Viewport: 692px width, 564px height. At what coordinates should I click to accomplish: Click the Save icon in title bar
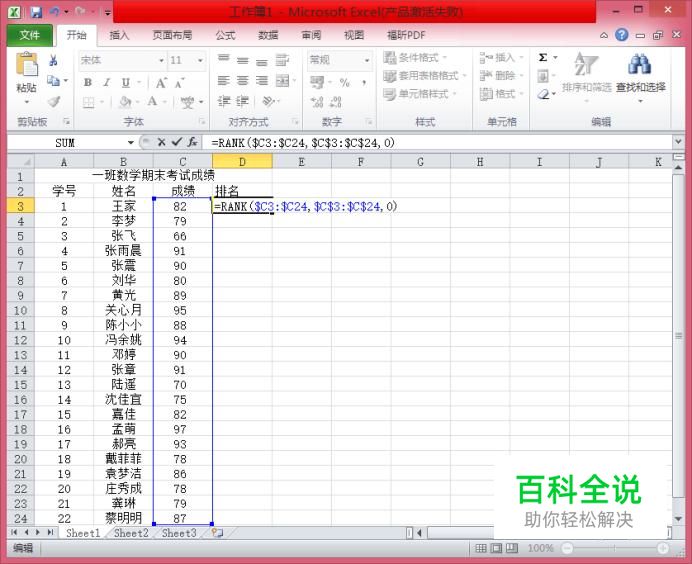tap(36, 12)
